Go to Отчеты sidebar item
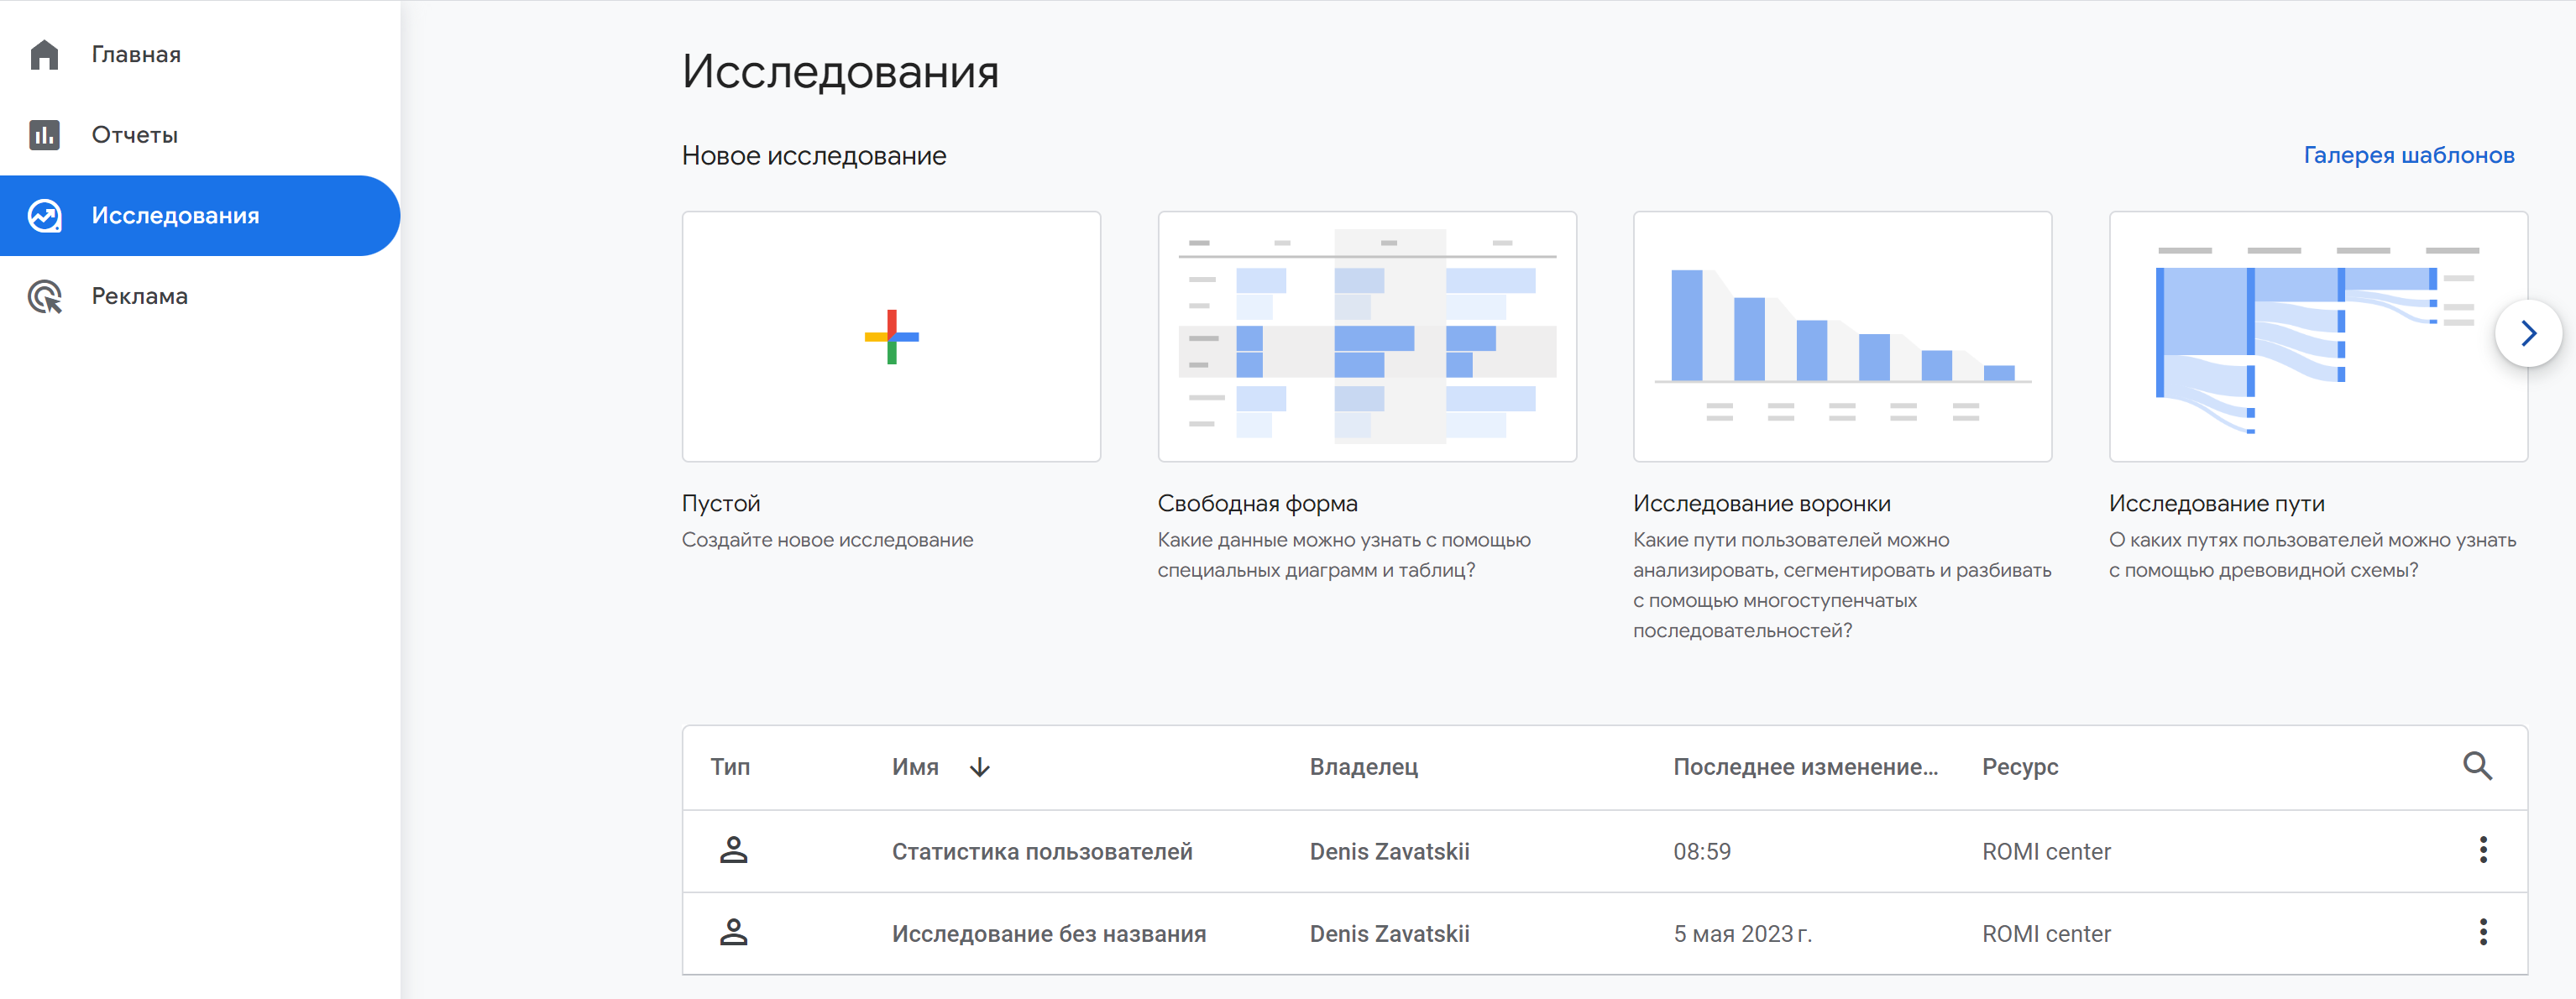Screen dimensions: 2576x999 click(135, 135)
